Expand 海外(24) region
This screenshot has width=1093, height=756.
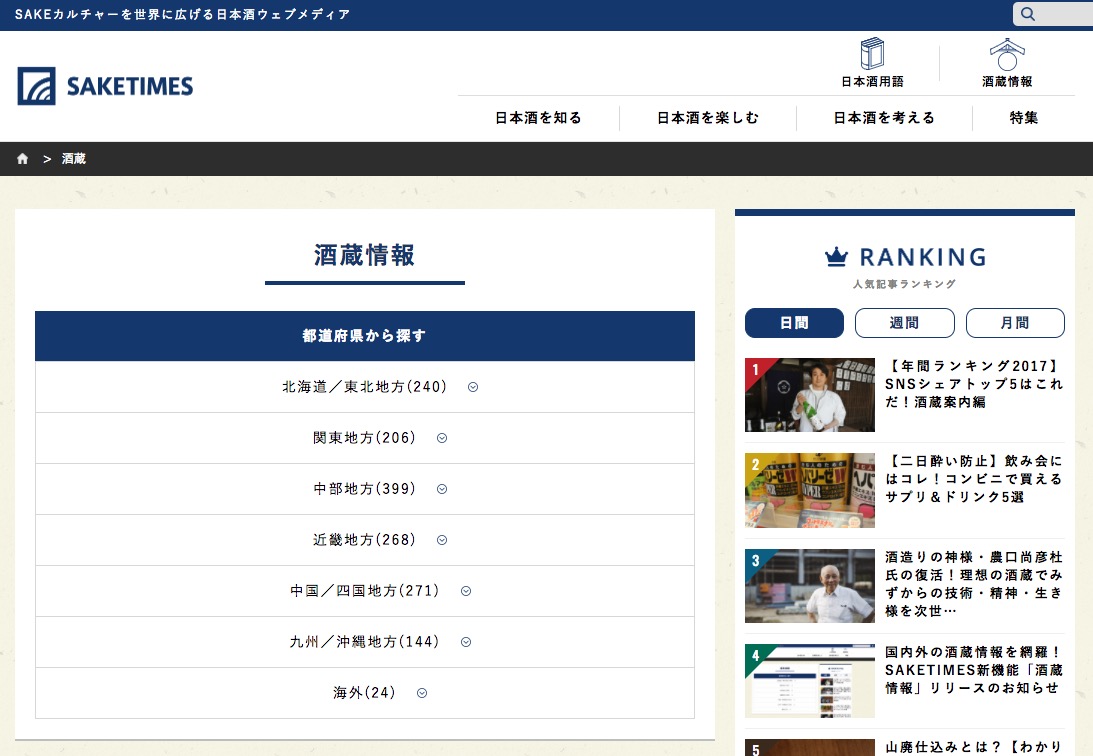[x=365, y=693]
